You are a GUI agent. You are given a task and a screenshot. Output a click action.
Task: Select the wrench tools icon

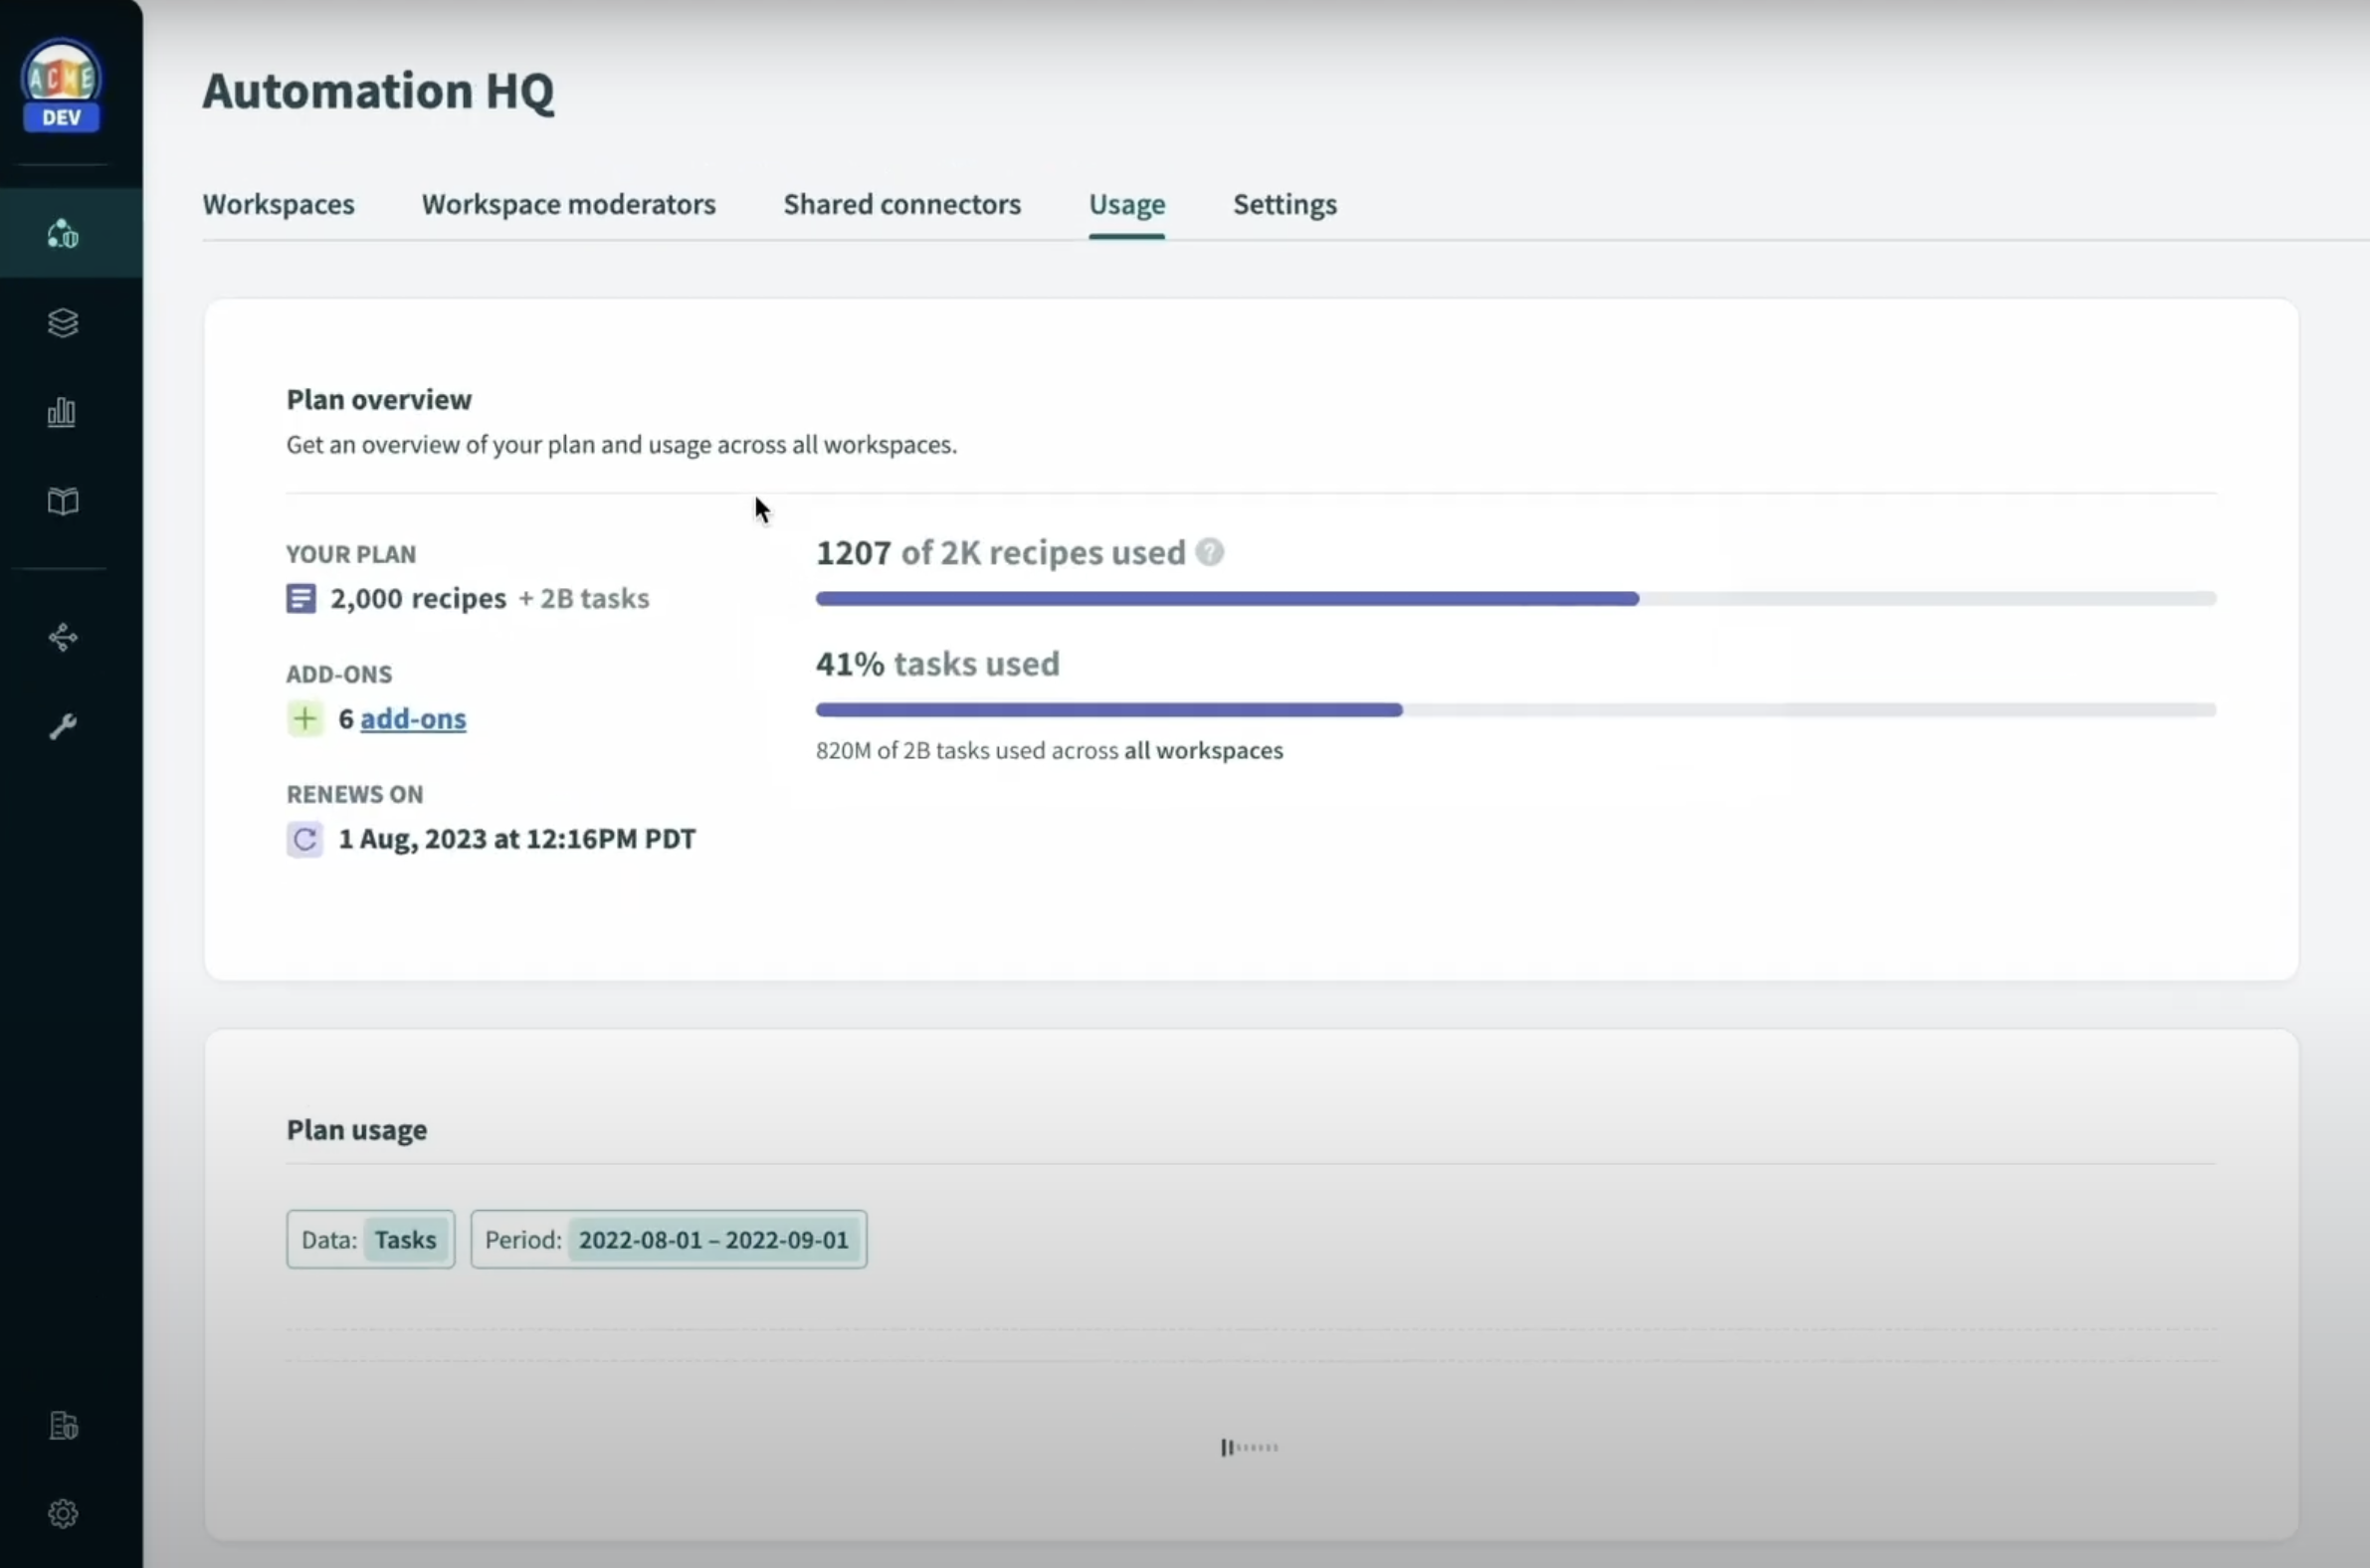[62, 726]
